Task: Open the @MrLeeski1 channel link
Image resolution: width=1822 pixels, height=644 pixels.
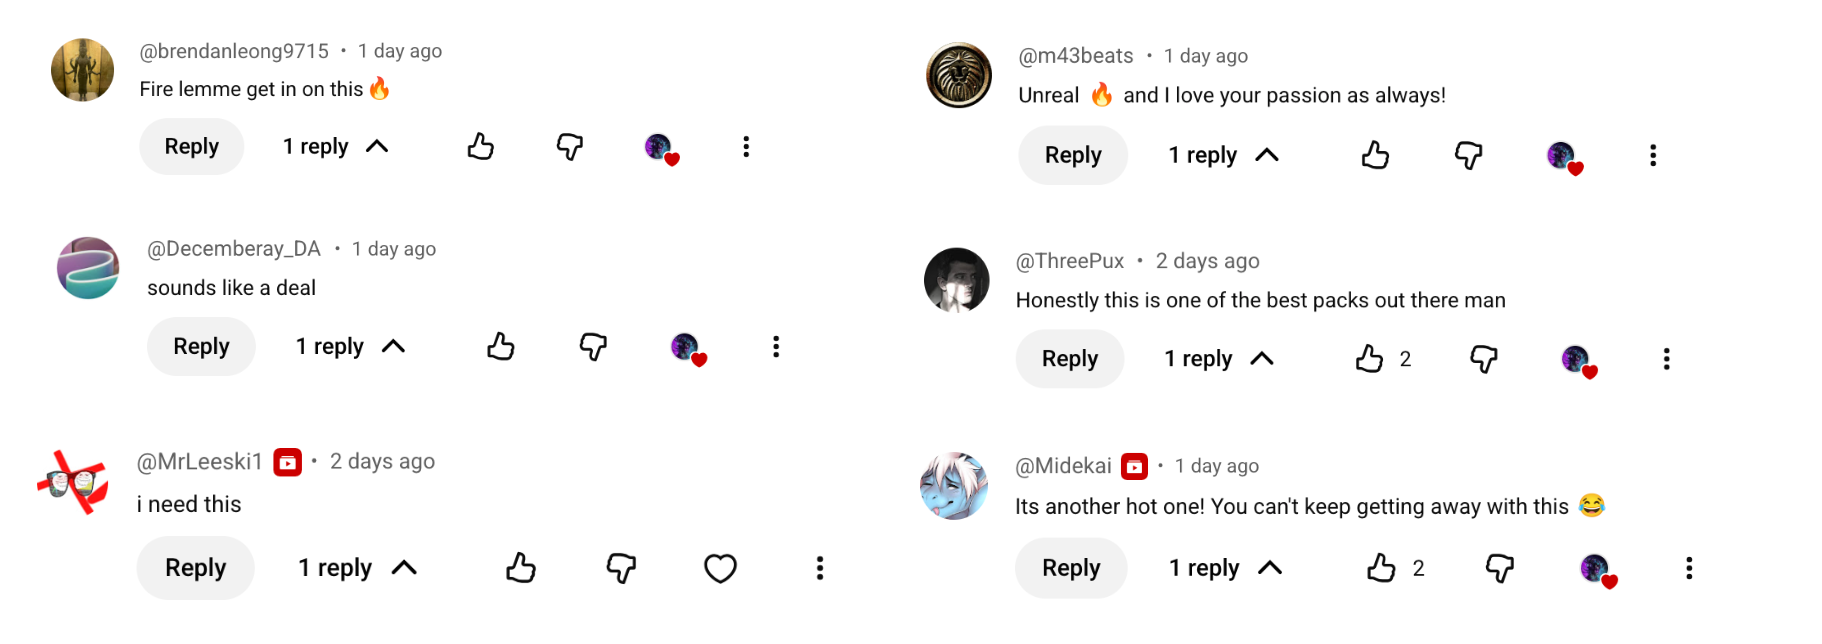Action: 199,462
